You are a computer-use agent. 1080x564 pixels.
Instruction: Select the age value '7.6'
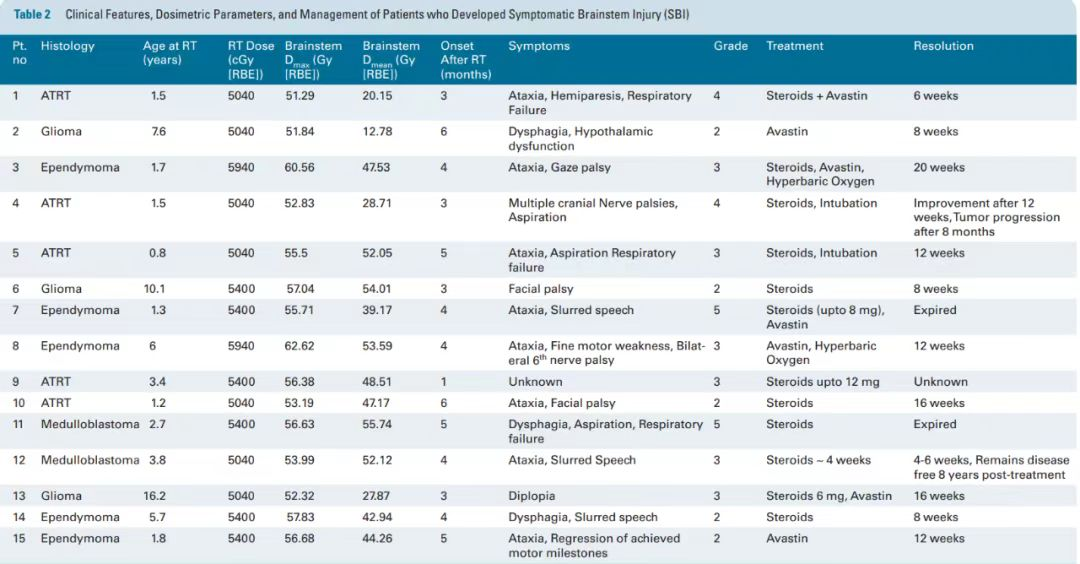158,132
